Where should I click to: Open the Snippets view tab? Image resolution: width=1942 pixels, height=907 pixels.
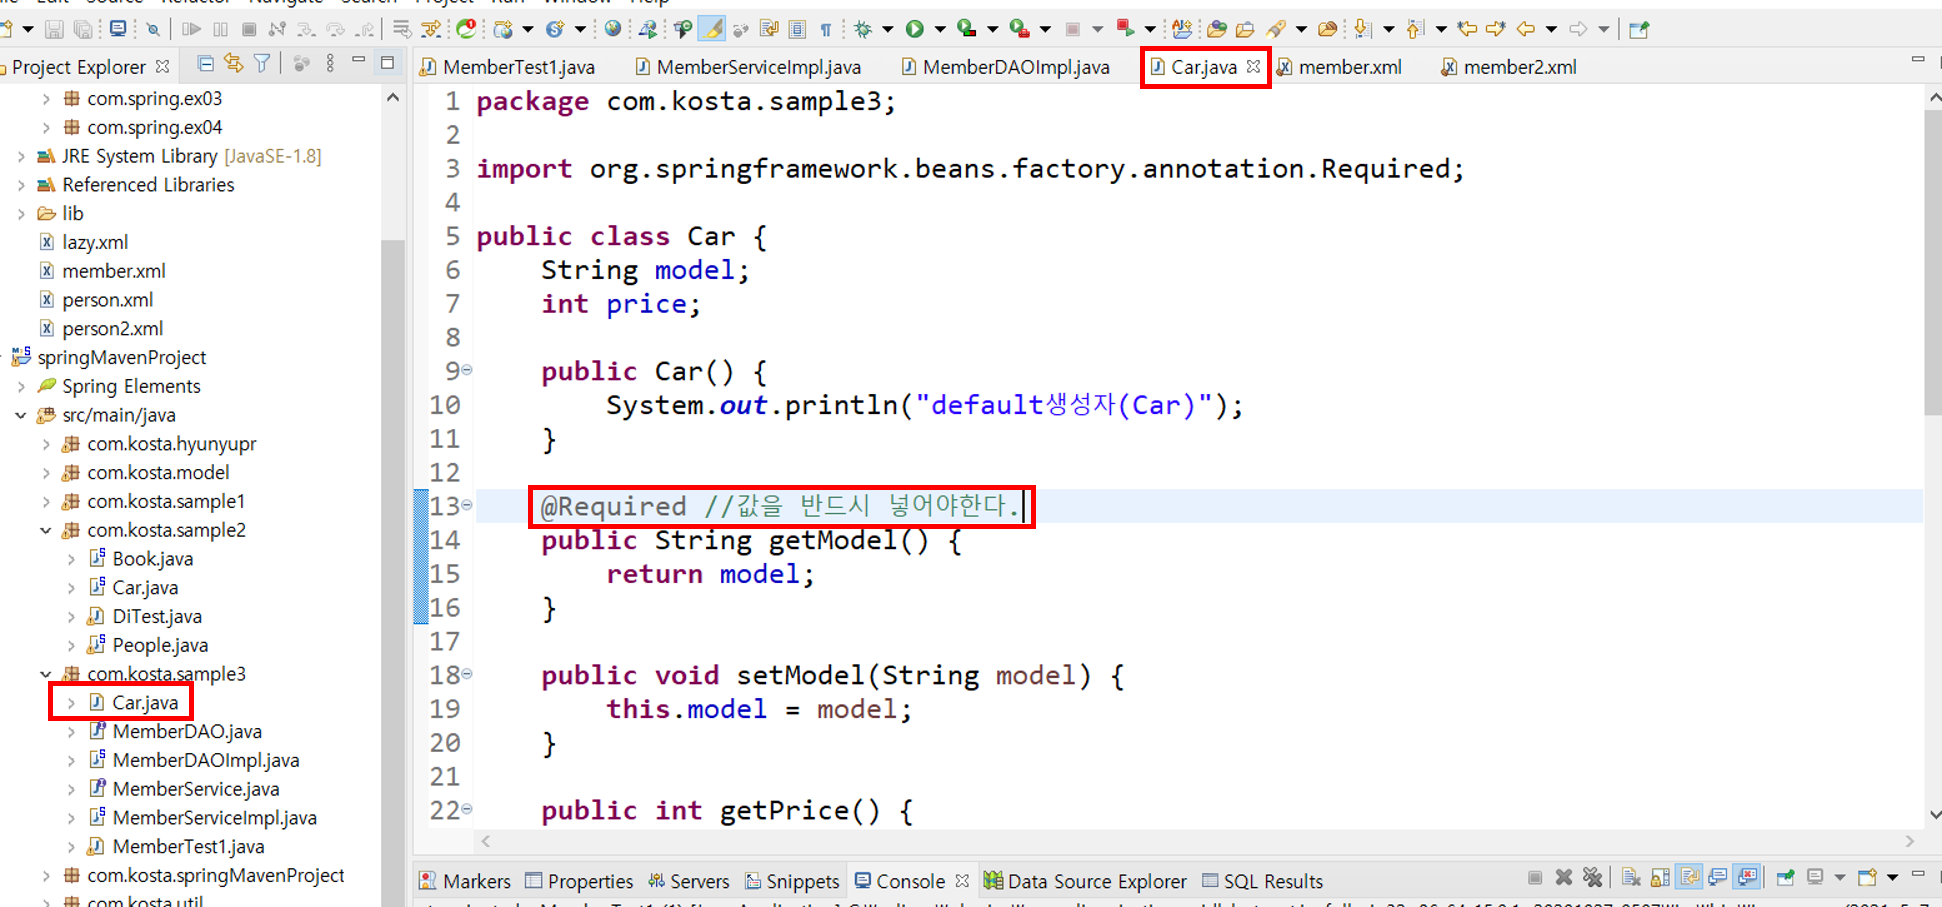coord(792,881)
